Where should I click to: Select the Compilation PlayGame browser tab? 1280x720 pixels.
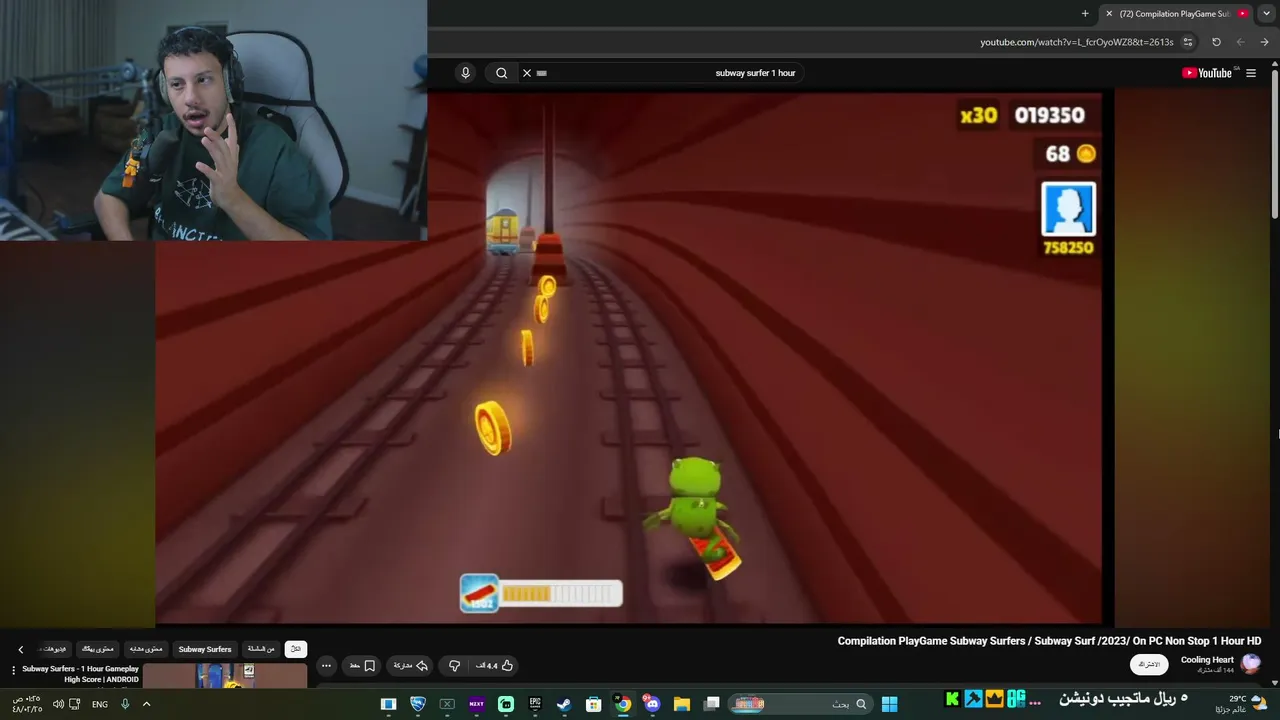point(1176,14)
